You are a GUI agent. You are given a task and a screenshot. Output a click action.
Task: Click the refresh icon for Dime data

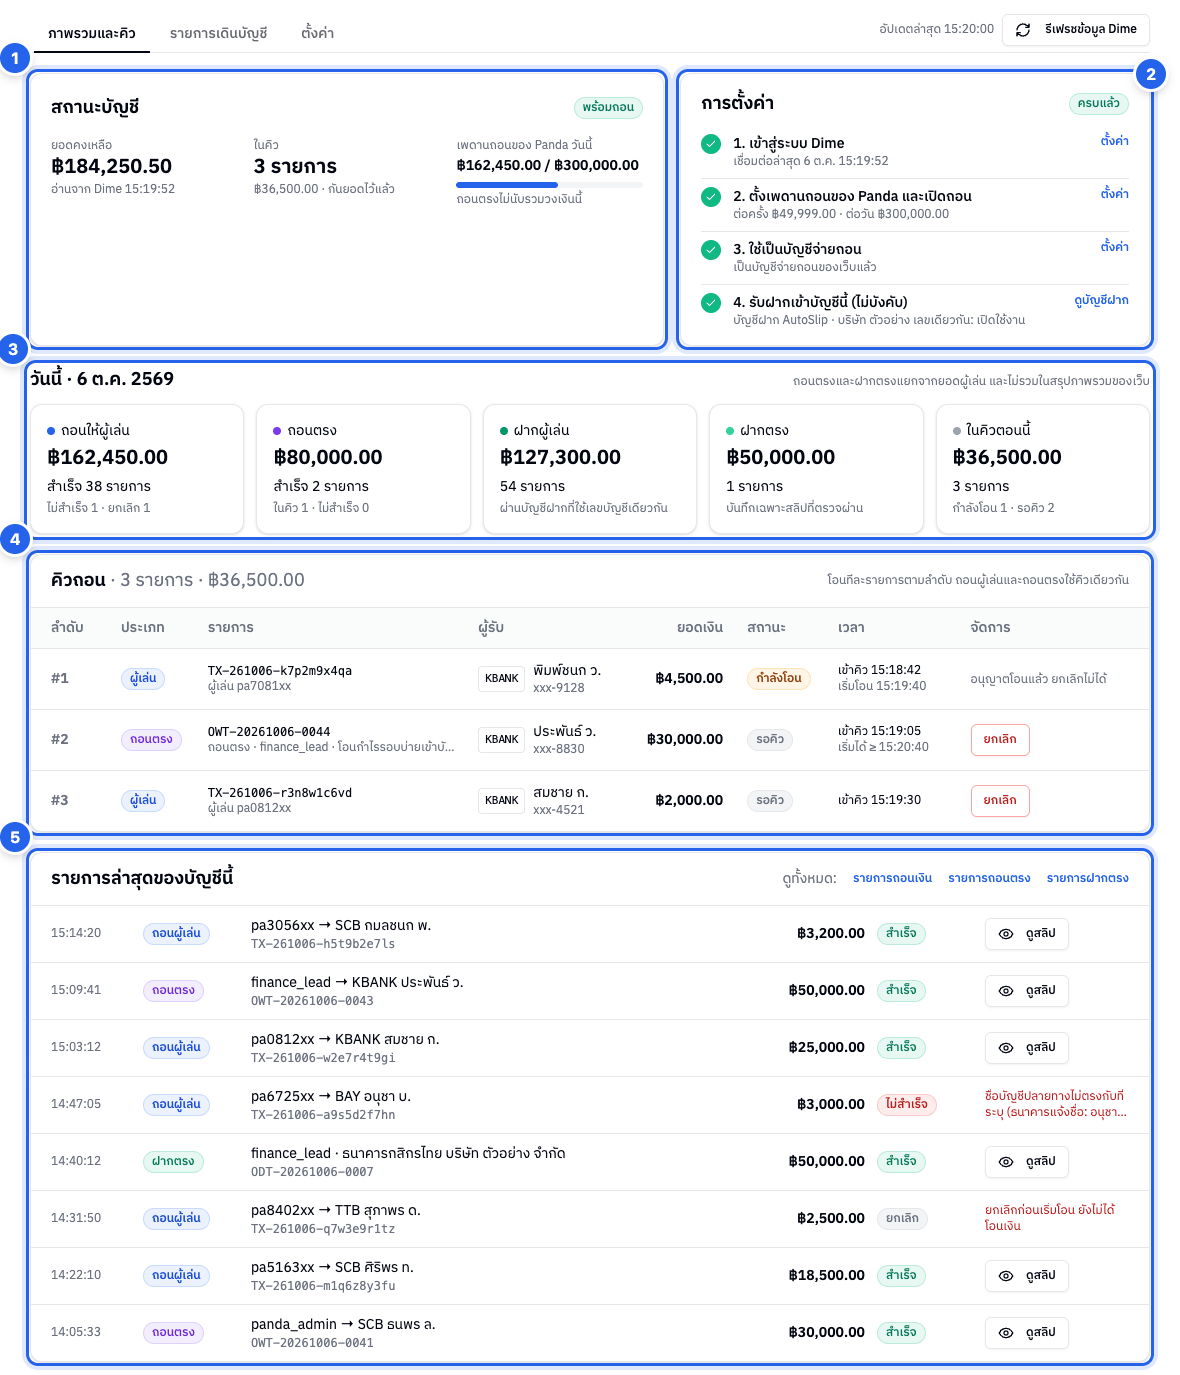point(1023,30)
